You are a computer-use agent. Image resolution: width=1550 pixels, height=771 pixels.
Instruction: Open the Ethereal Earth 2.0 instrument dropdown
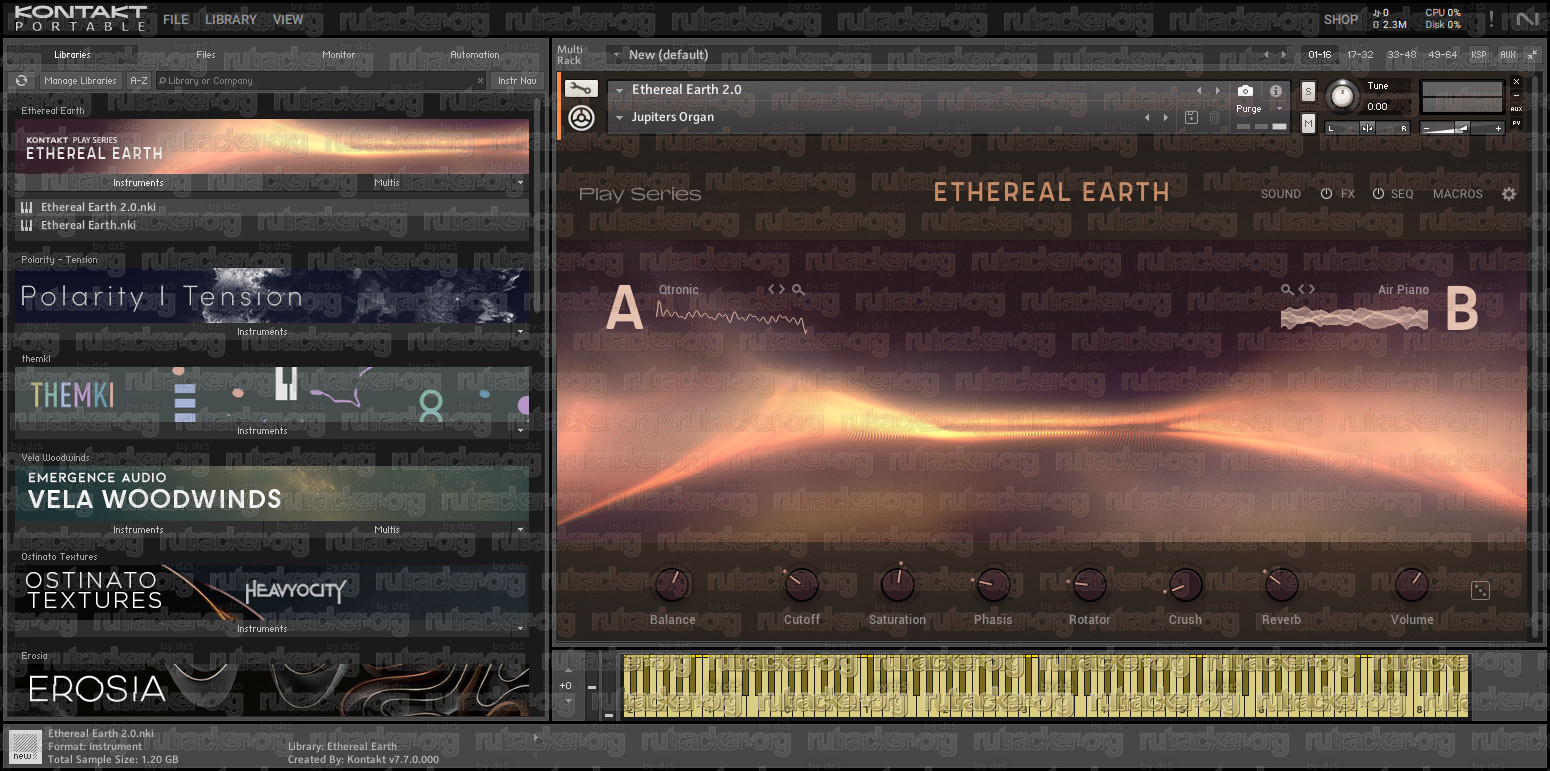pos(619,90)
